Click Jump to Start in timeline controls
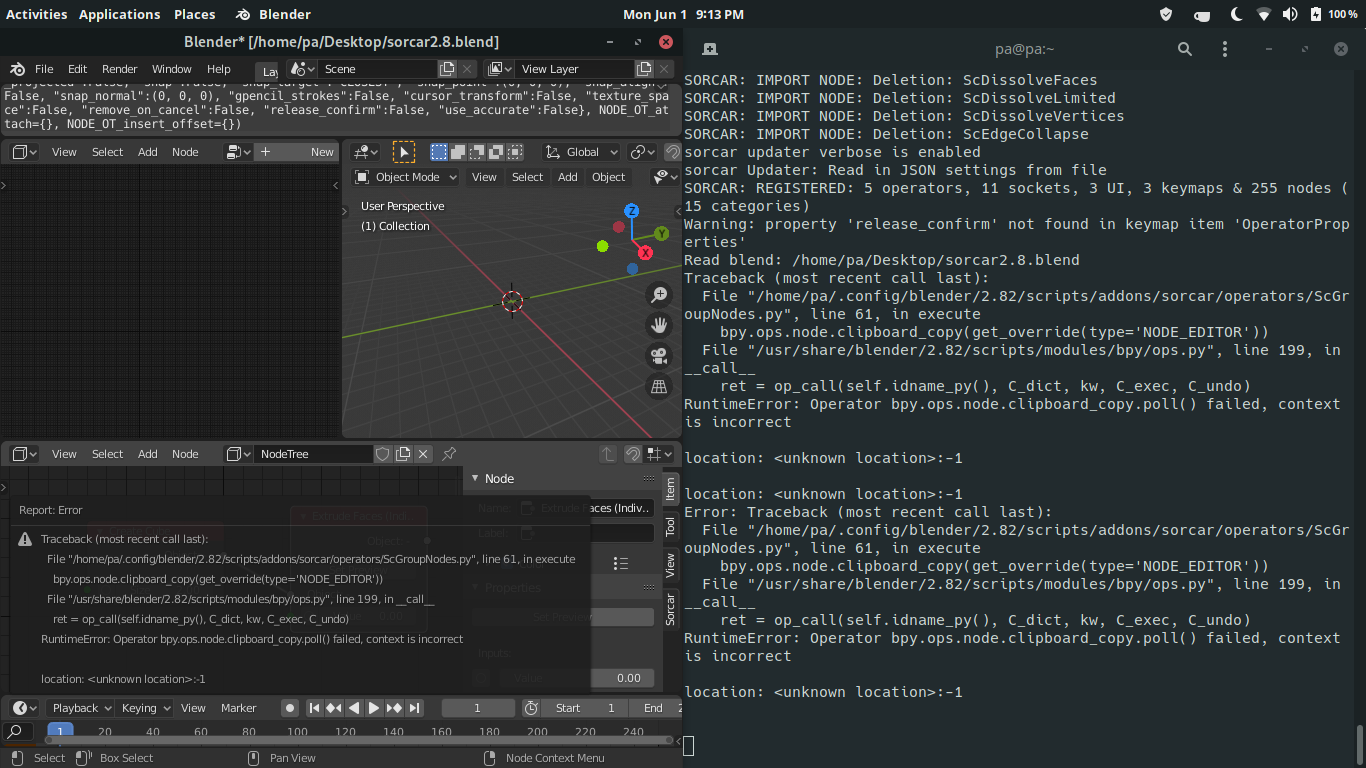This screenshot has width=1366, height=768. 314,708
